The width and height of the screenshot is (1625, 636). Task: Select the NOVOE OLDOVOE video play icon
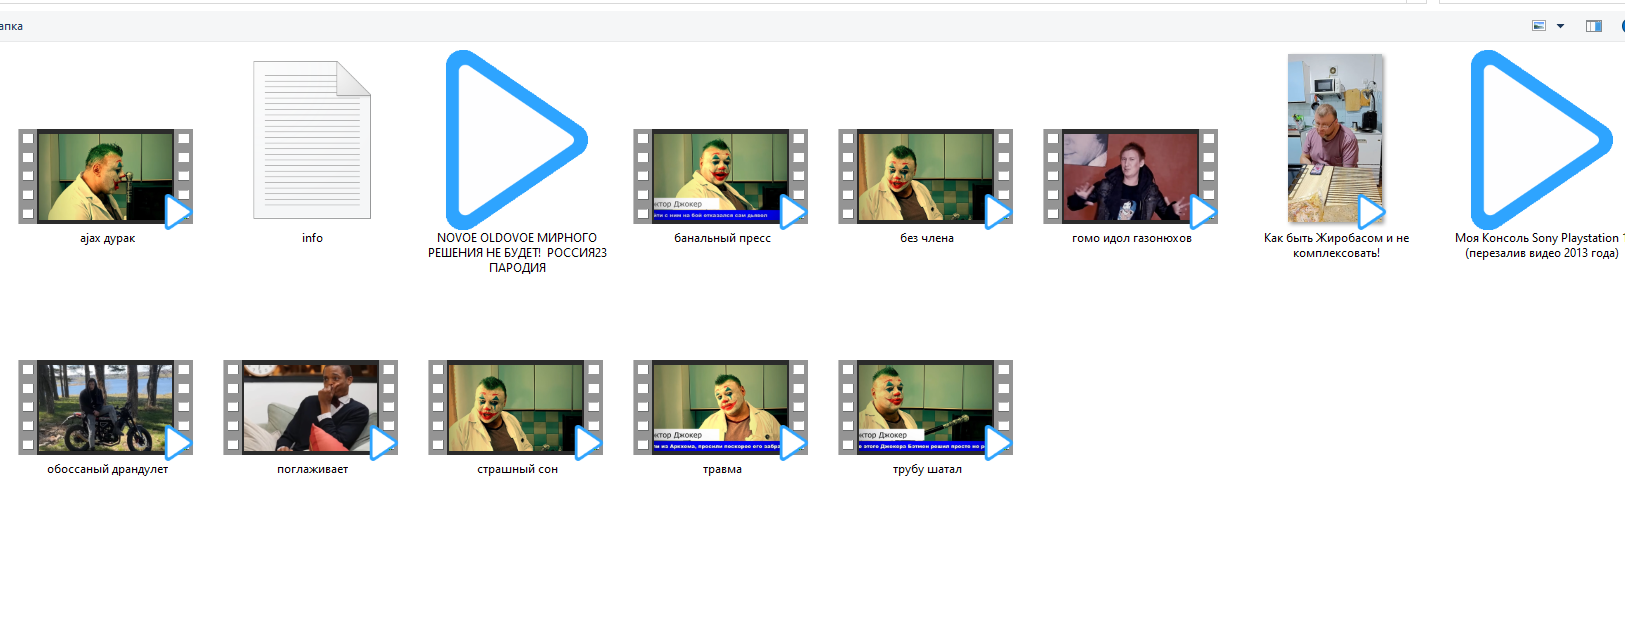tap(517, 140)
